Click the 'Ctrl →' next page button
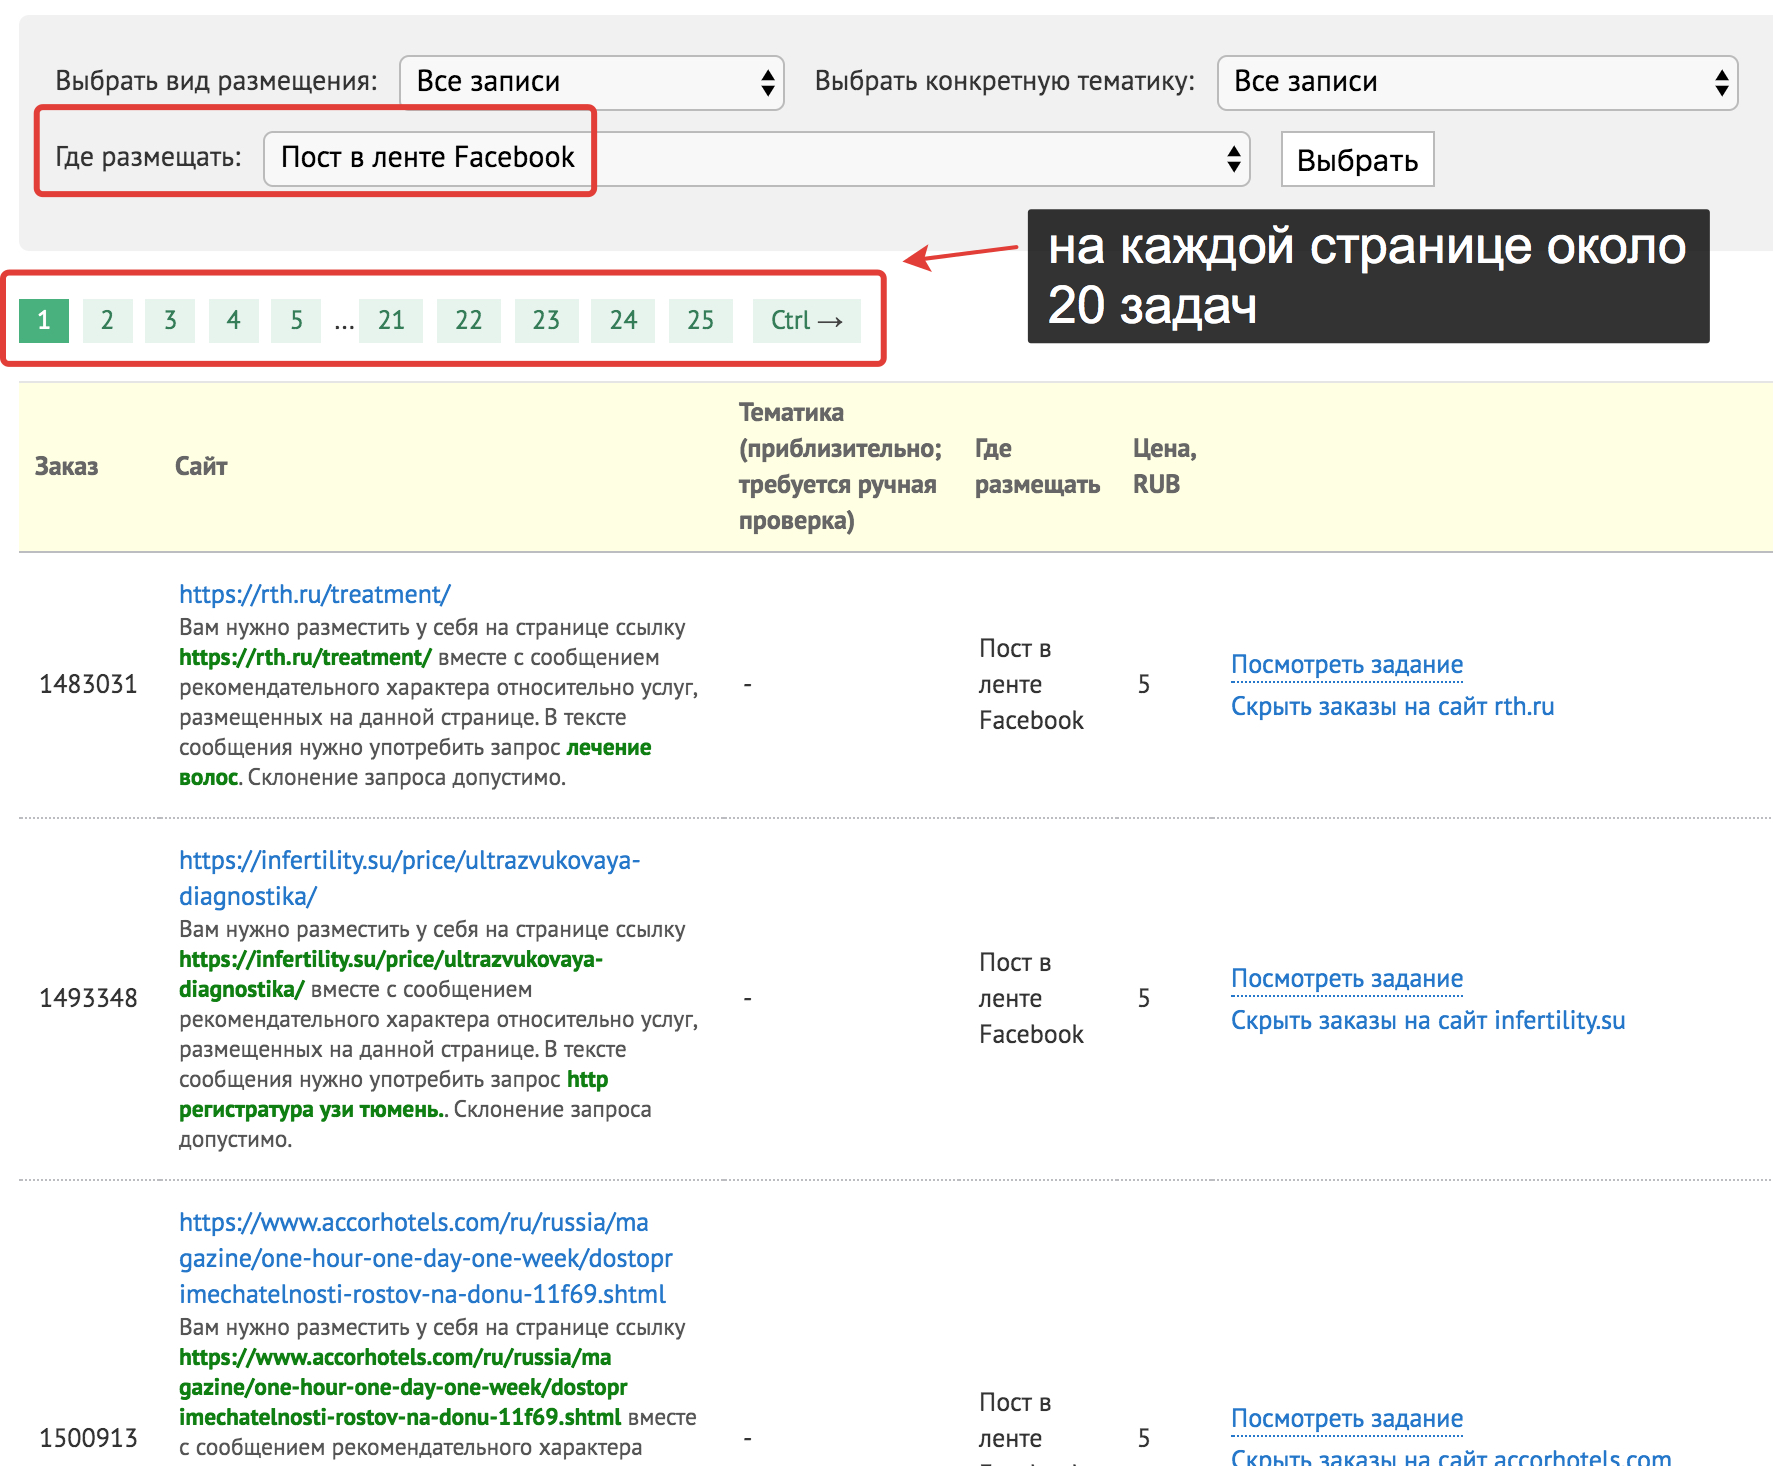The height and width of the screenshot is (1466, 1773). tap(806, 320)
